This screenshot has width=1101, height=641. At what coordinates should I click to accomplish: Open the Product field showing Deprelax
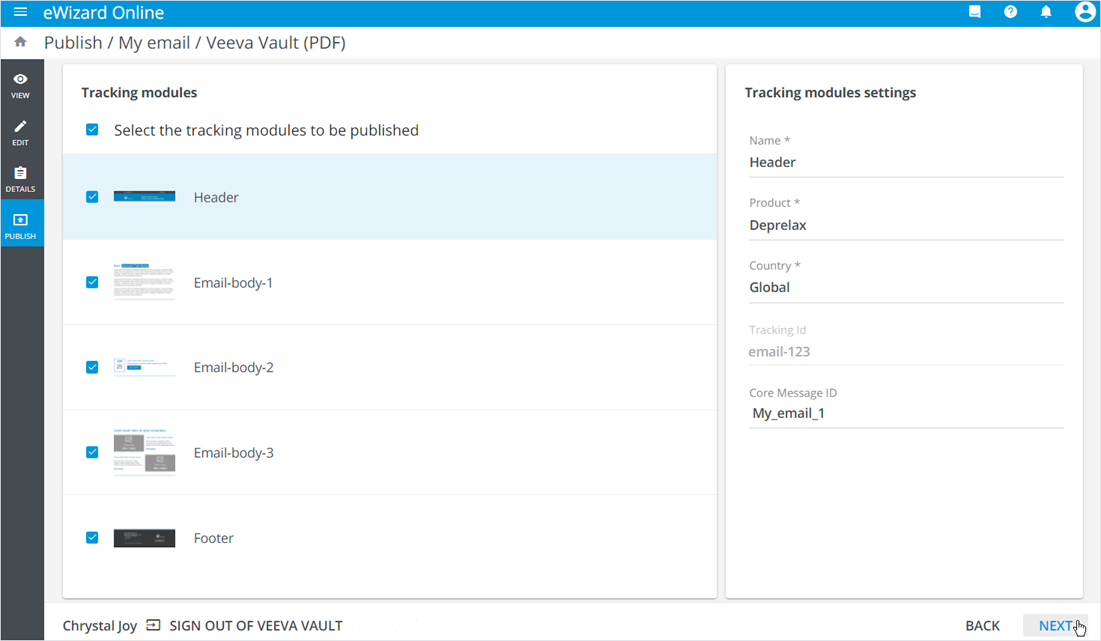point(905,226)
